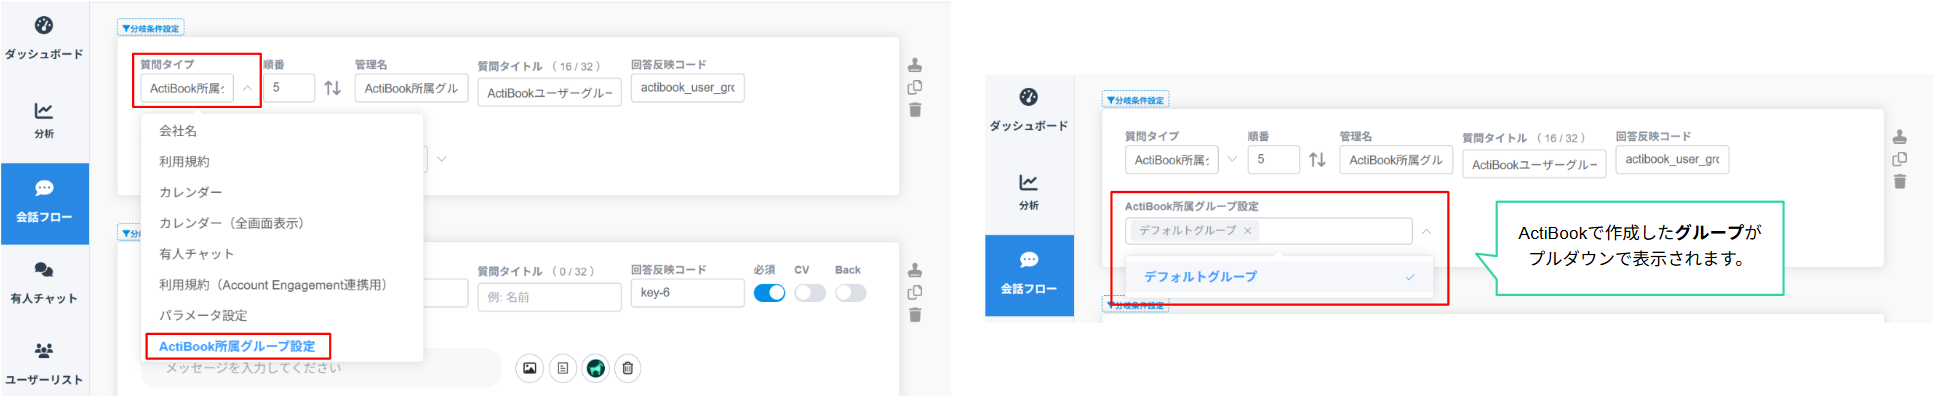Viewport: 1933px width, 398px height.
Task: Expand the 質問タイプ list via its down chevron, right screenshot
Action: (x=1232, y=160)
